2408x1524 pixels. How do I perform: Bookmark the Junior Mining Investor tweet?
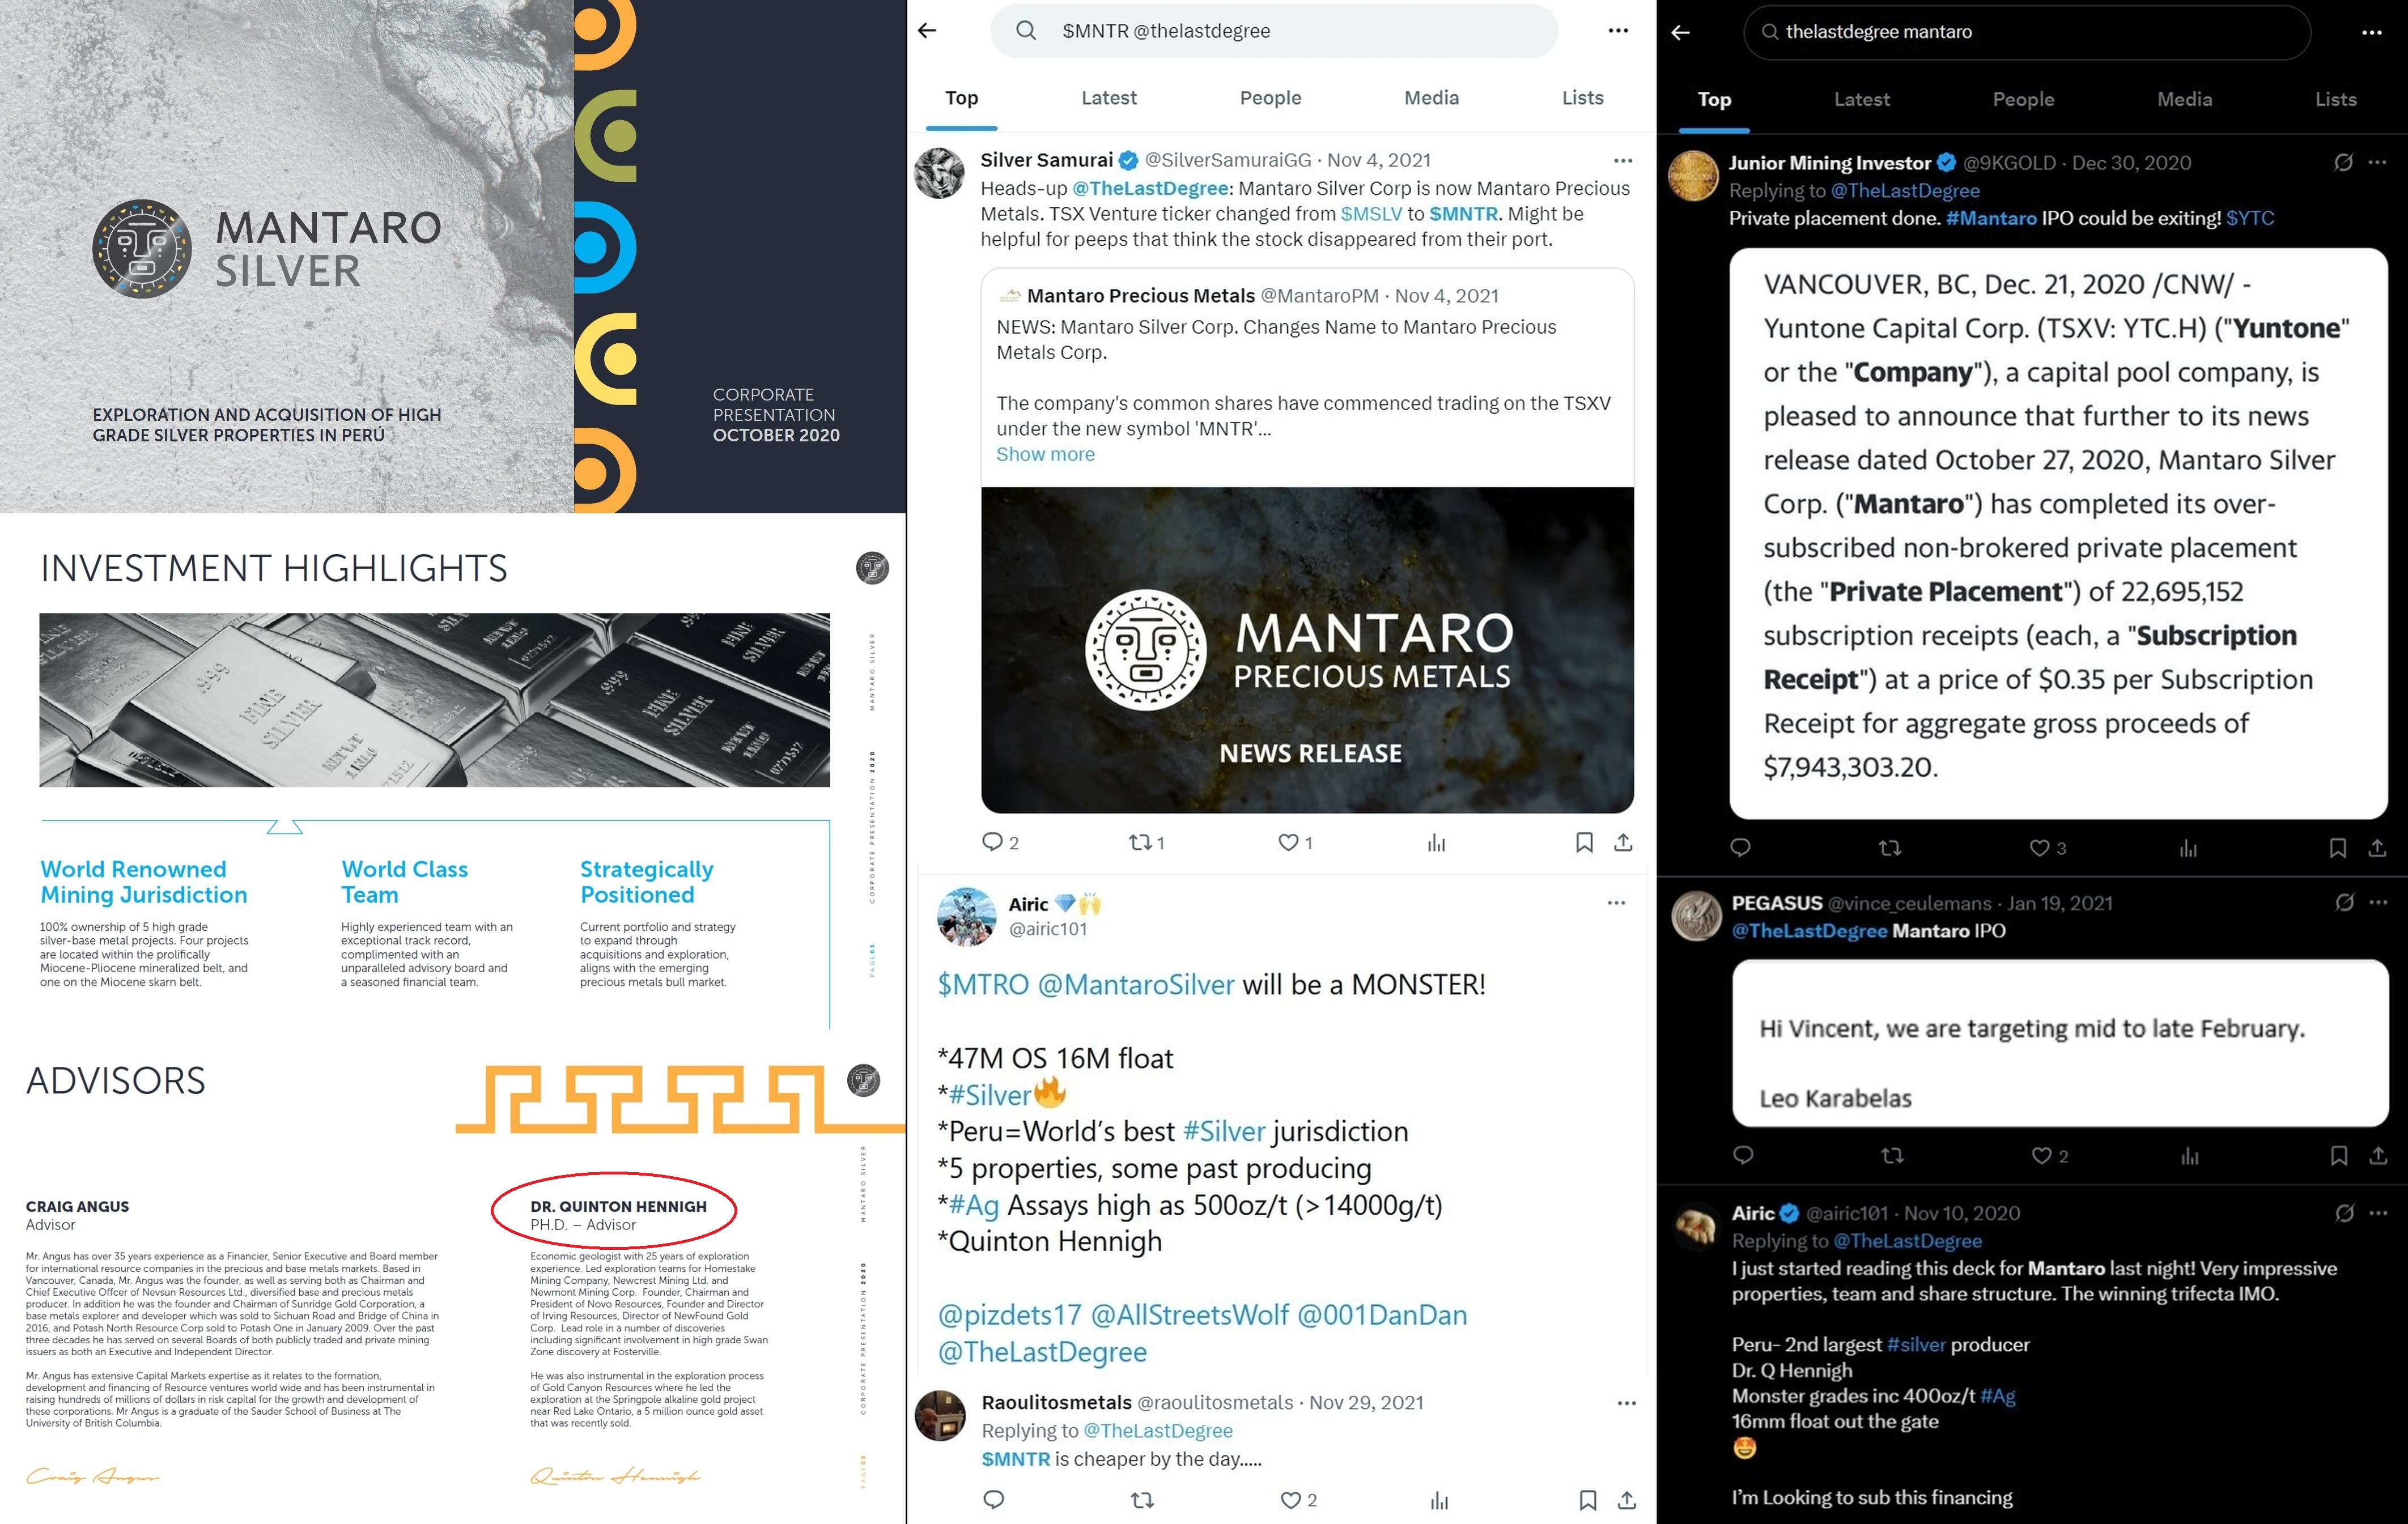pyautogui.click(x=2338, y=848)
